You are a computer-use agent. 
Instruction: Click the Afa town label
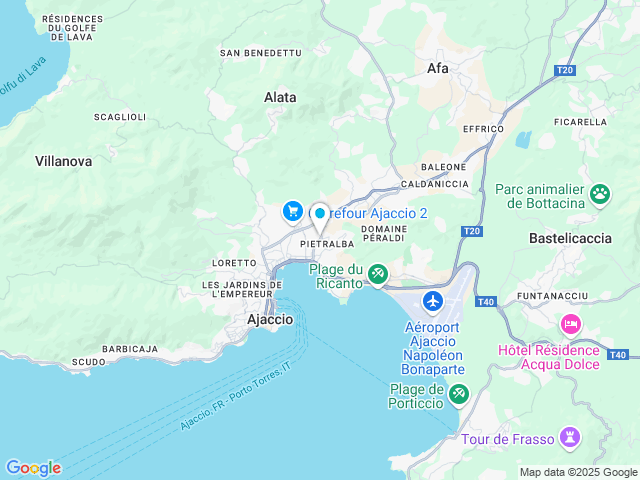click(x=438, y=68)
